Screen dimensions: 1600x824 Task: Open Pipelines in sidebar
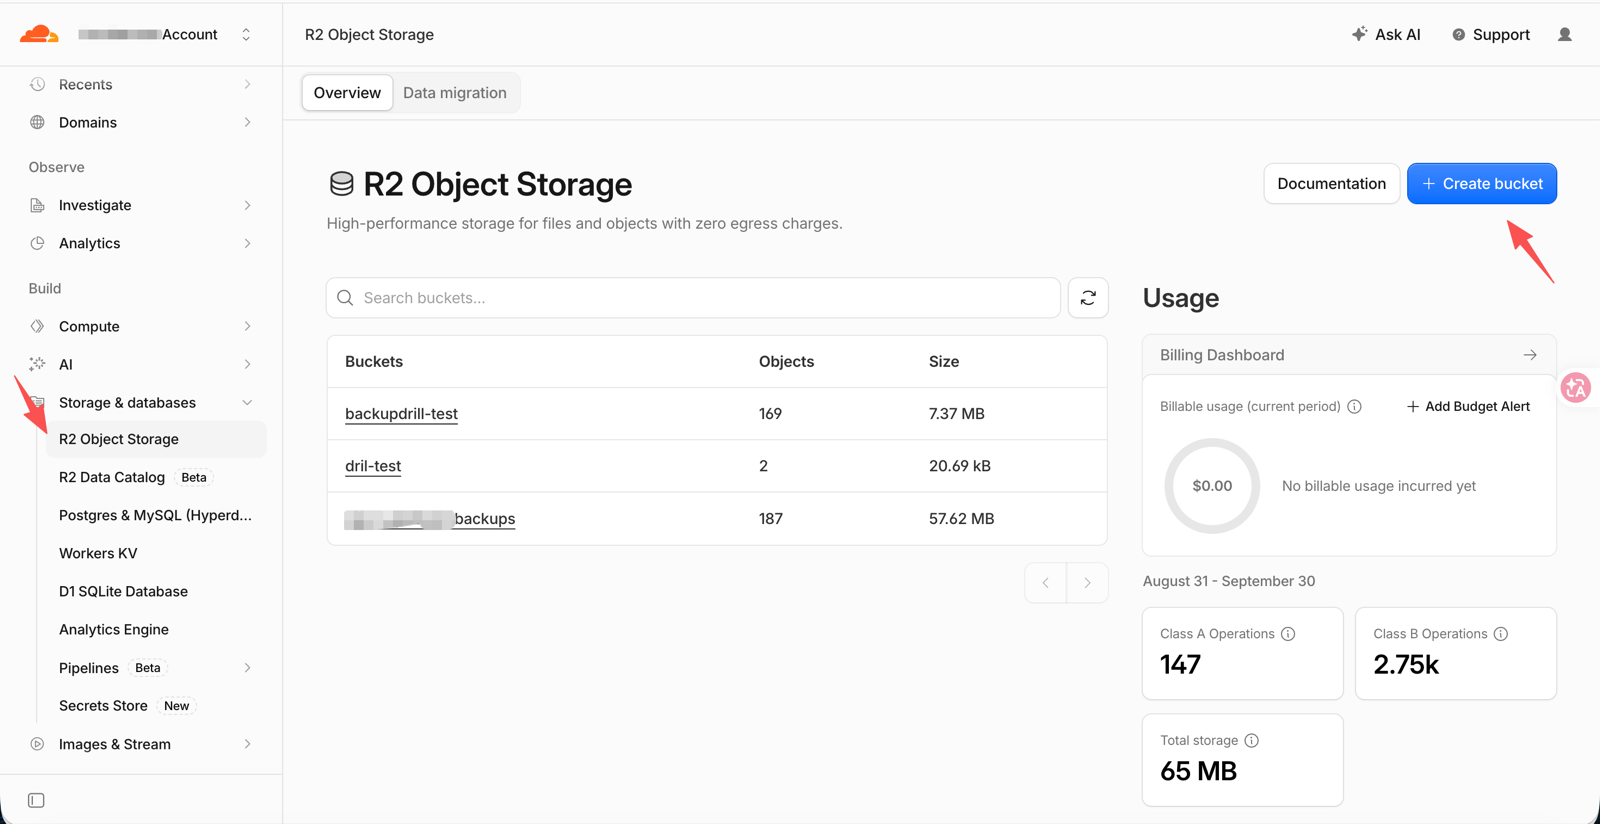[89, 668]
